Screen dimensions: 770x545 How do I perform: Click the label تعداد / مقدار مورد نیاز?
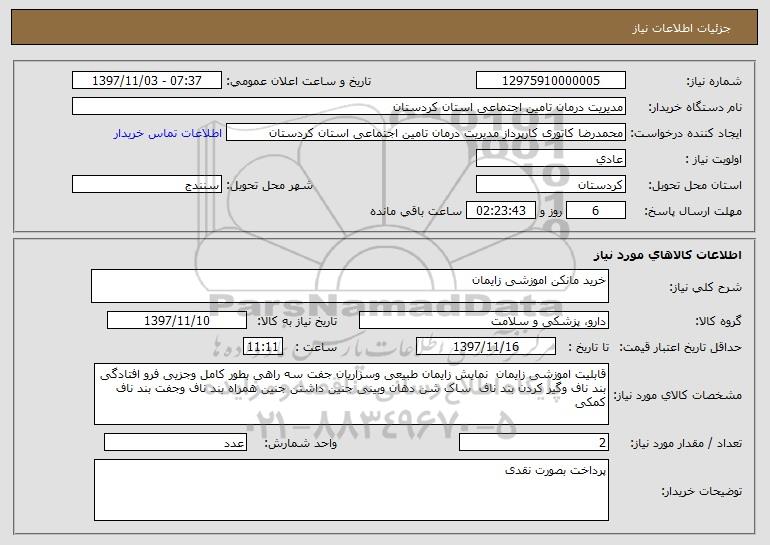[x=686, y=443]
